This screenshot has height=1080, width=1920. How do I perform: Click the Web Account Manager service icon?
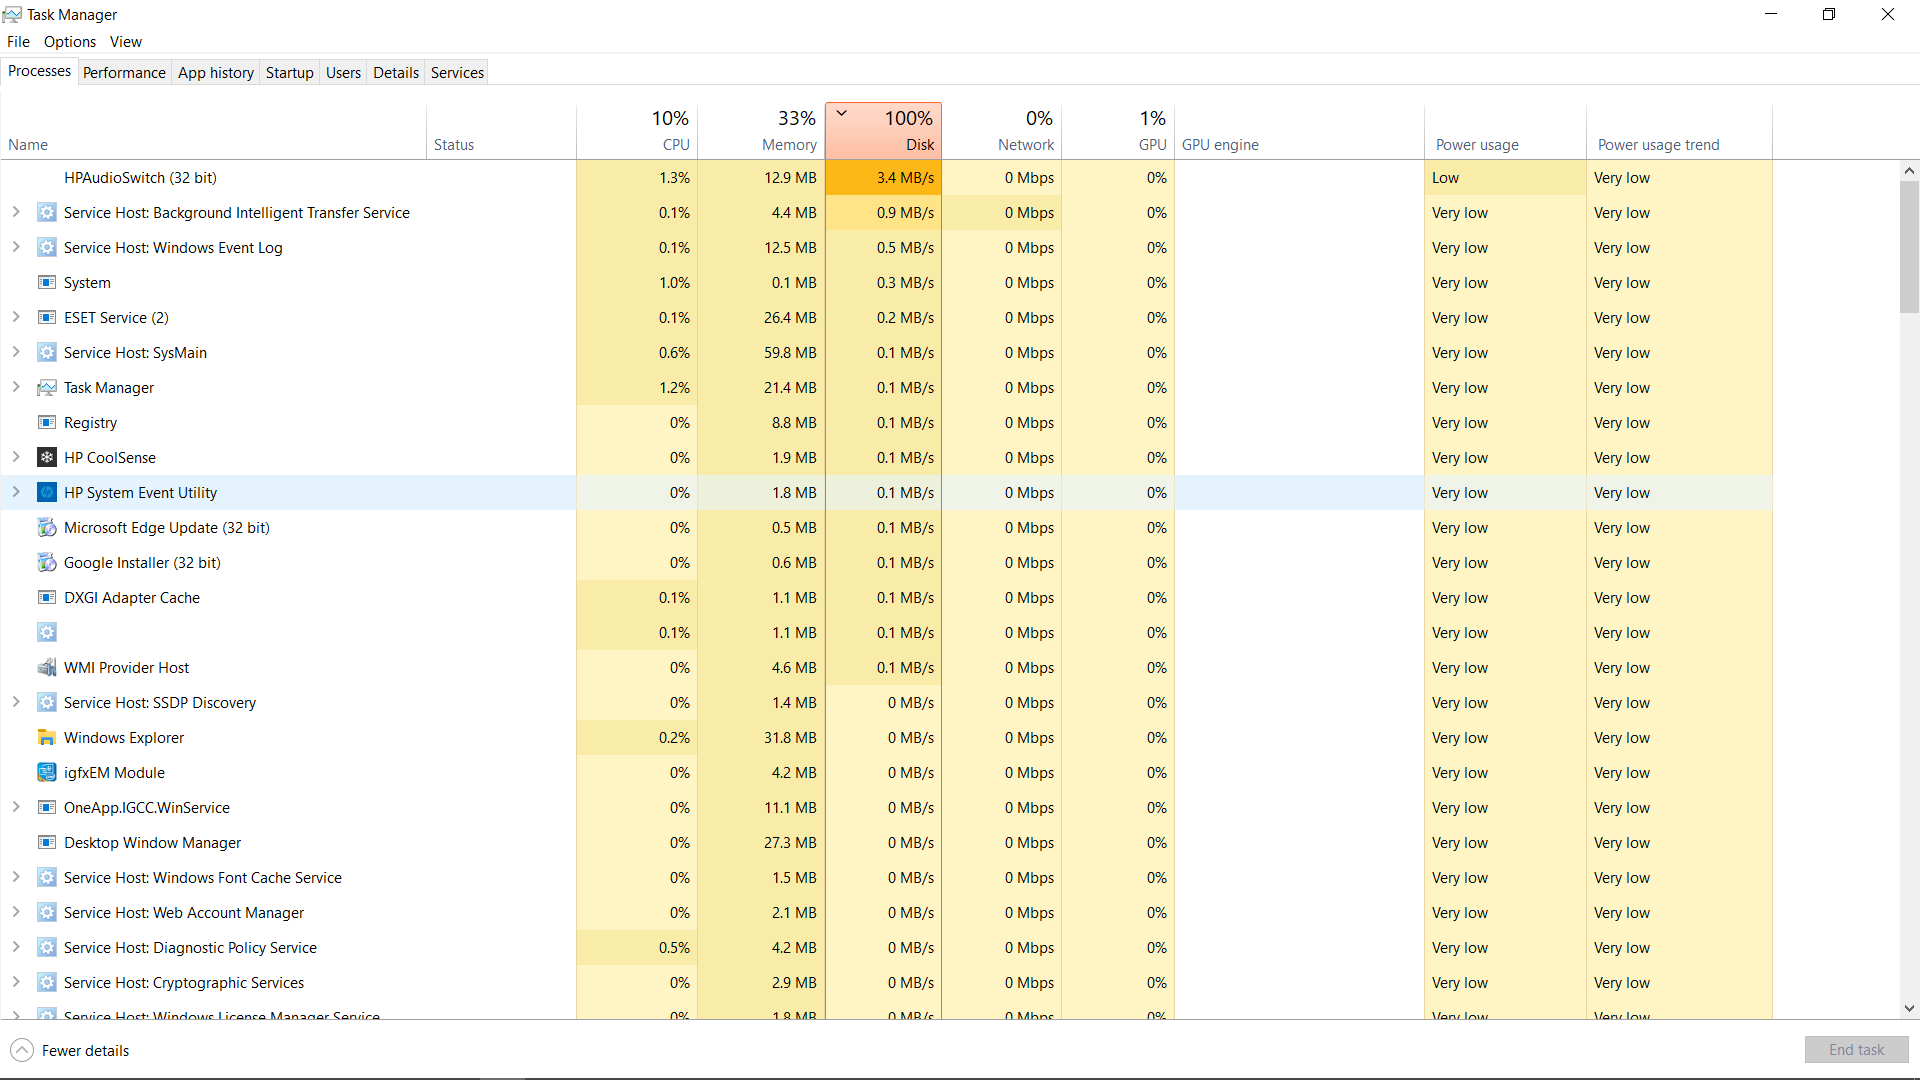47,913
